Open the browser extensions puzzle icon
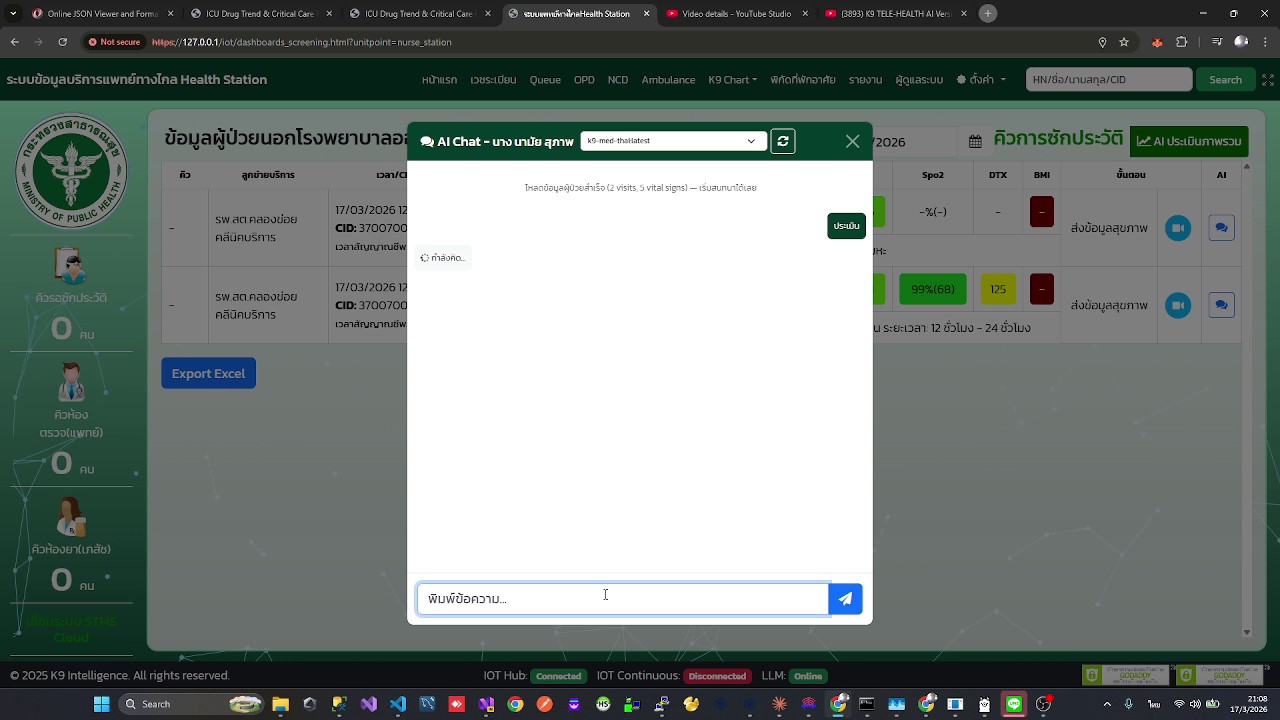Viewport: 1280px width, 720px height. pos(1182,42)
